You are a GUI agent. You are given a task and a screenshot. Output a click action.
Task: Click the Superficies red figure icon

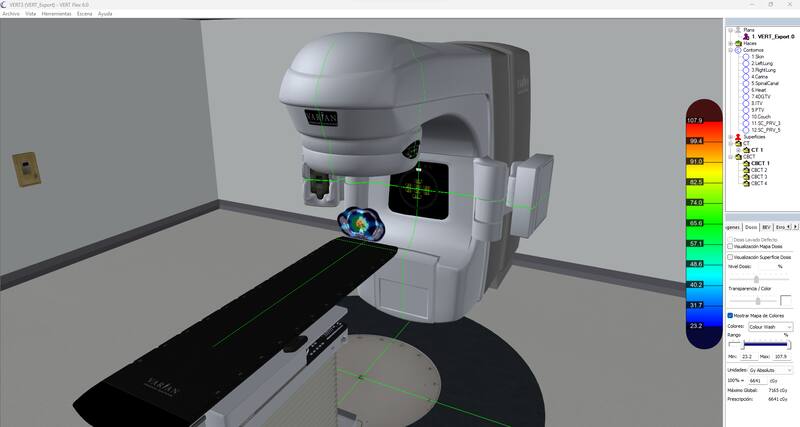point(739,136)
